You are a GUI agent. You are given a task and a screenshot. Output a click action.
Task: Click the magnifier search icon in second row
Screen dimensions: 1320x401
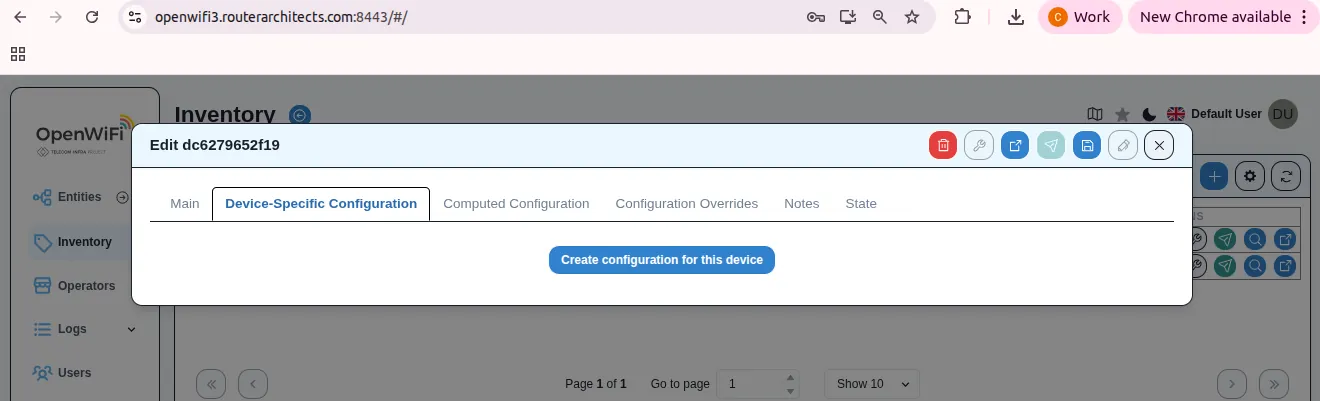[x=1255, y=266]
